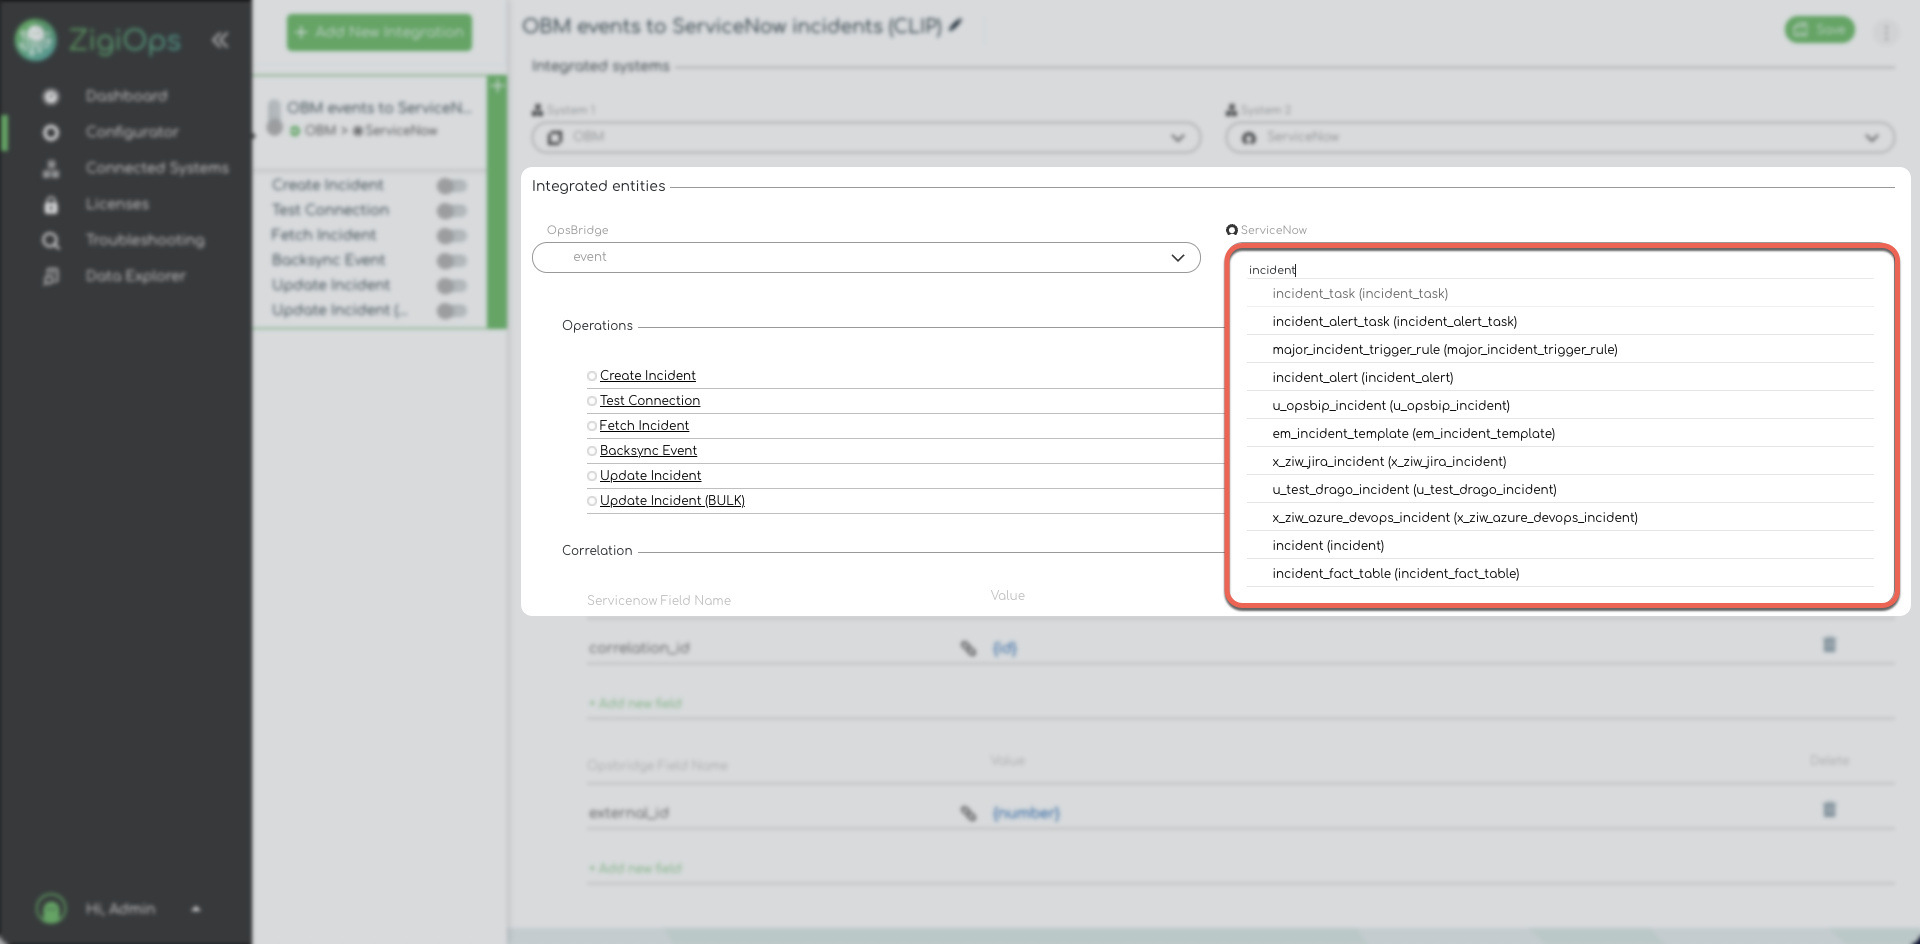Choose incident_fact_table option

pos(1560,573)
